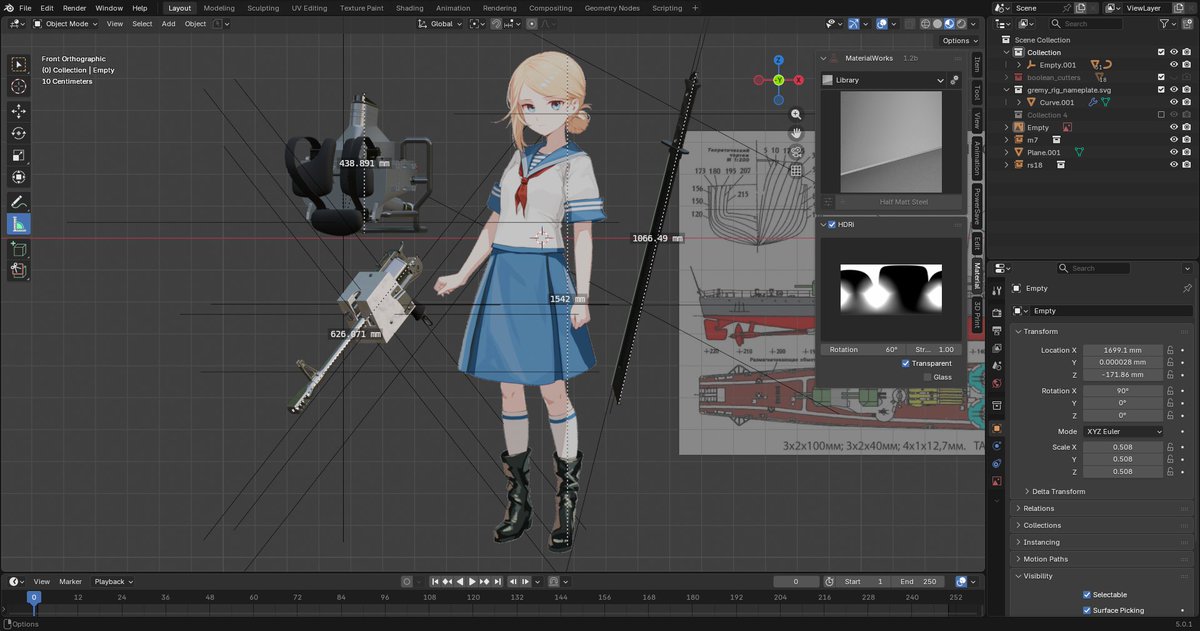Switch to the Modeling workspace tab
The image size is (1200, 631).
(219, 8)
